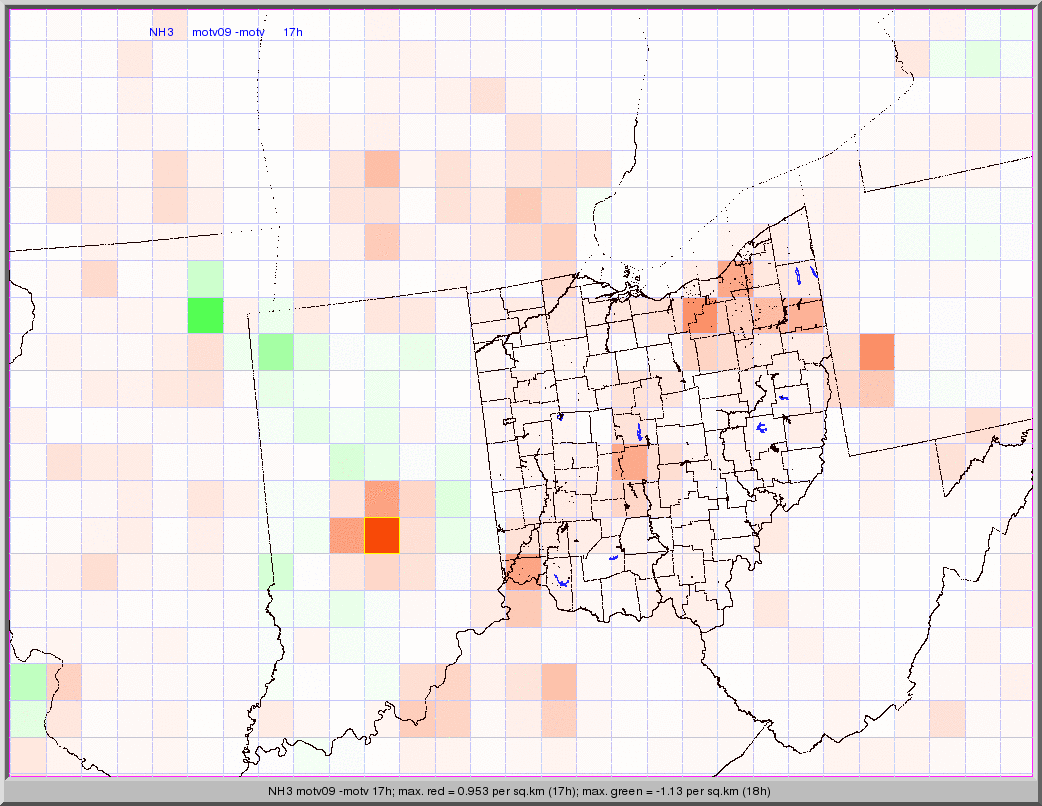Image resolution: width=1042 pixels, height=806 pixels.
Task: Click the light green cell at bottom-left edge
Action: 27,681
